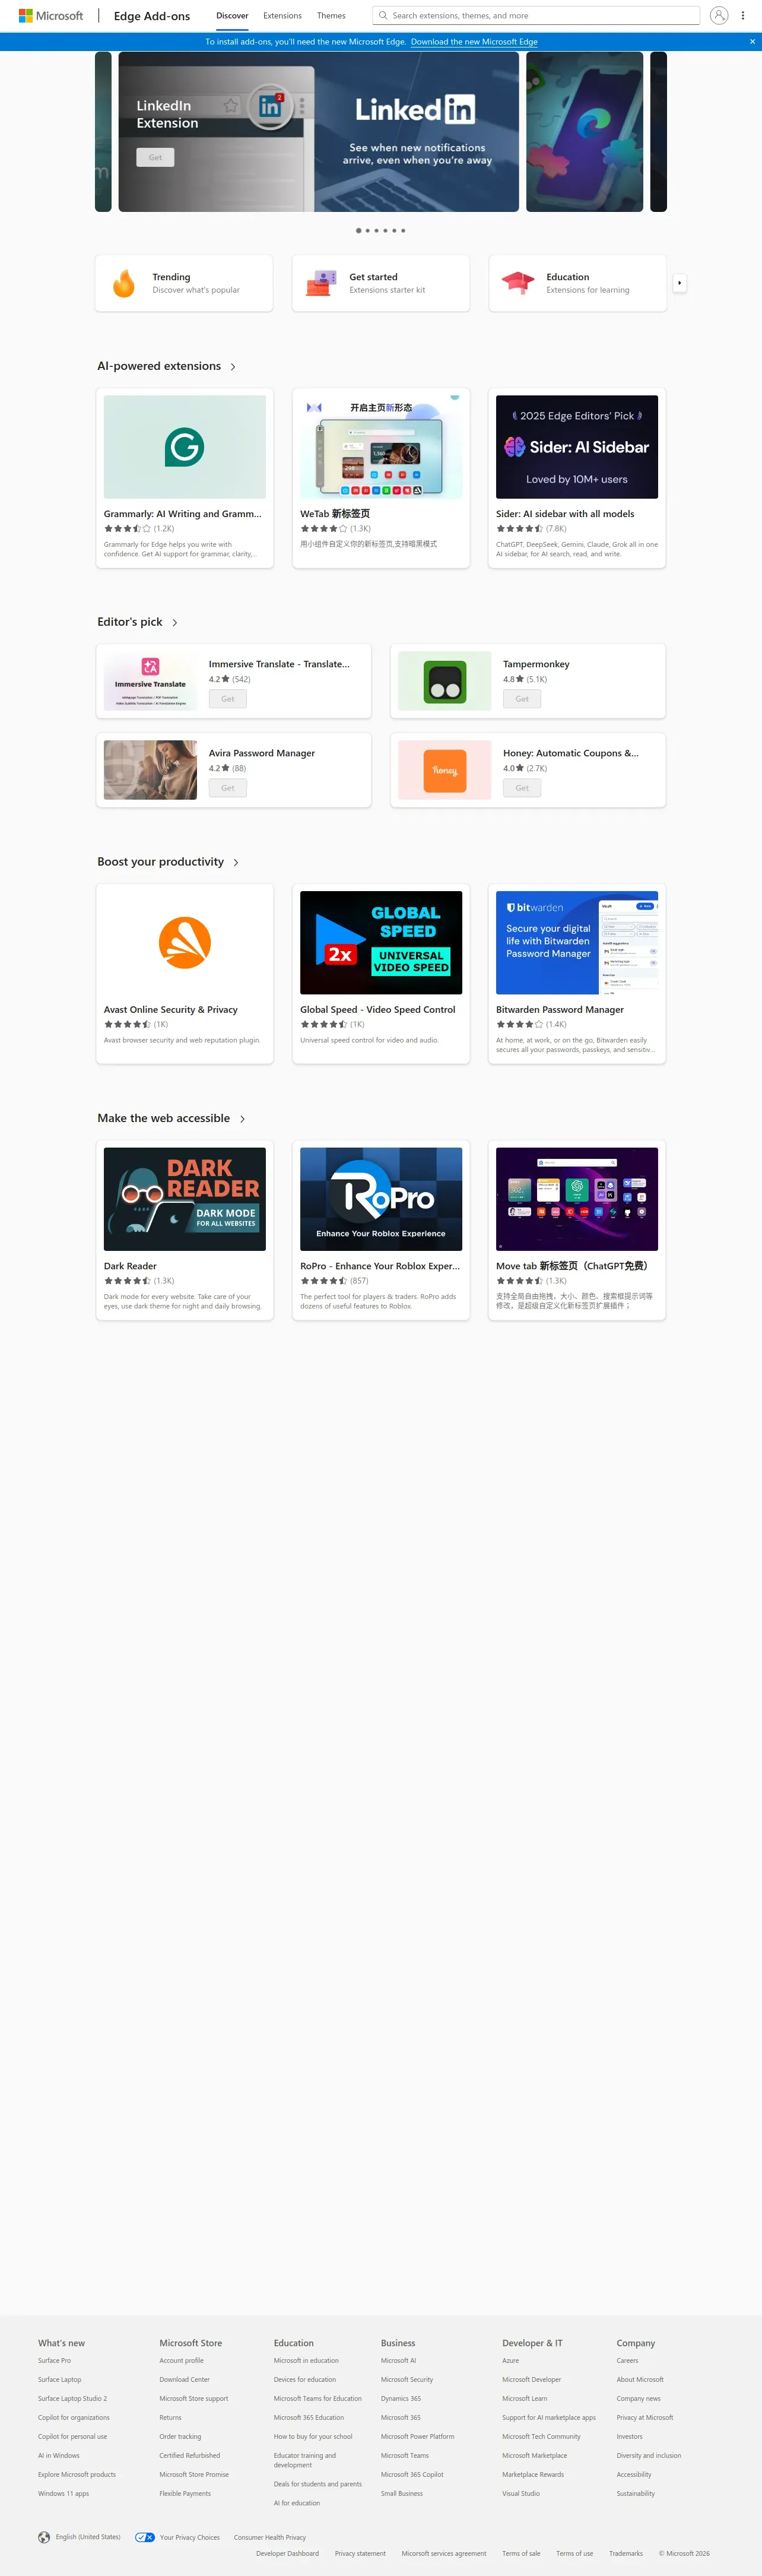Click Get button on LinkedIn Extension banner

[x=155, y=157]
